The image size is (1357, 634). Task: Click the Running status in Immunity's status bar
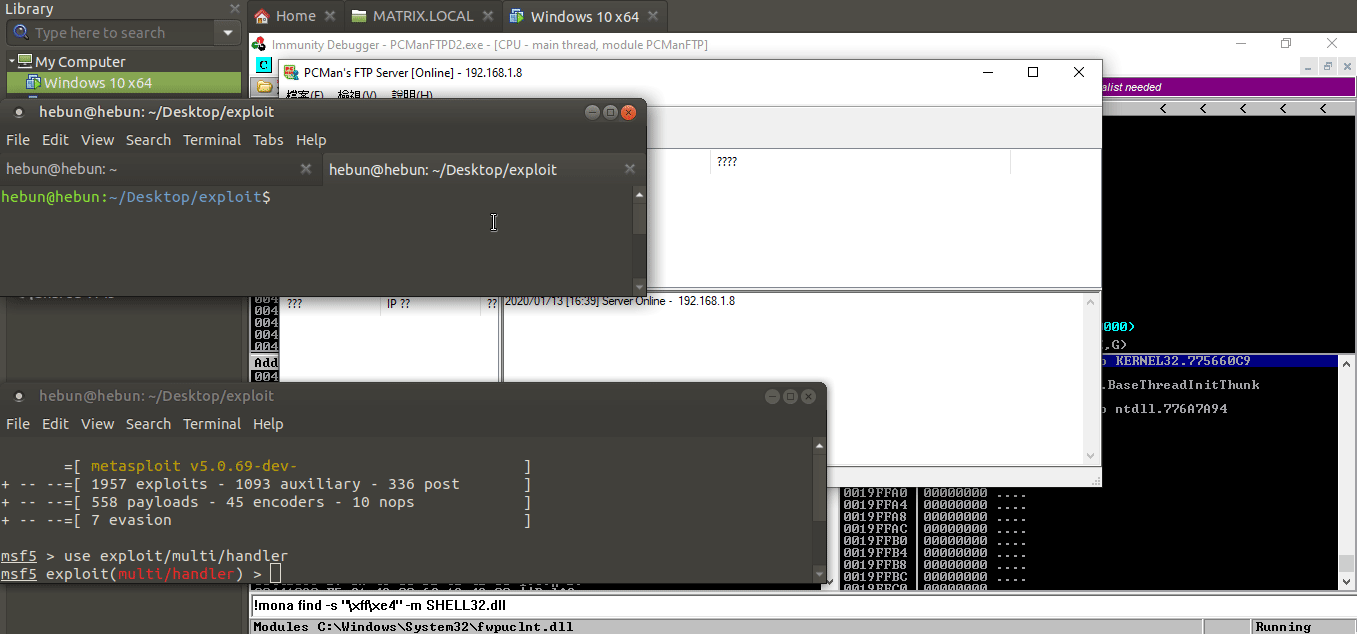coord(1283,627)
